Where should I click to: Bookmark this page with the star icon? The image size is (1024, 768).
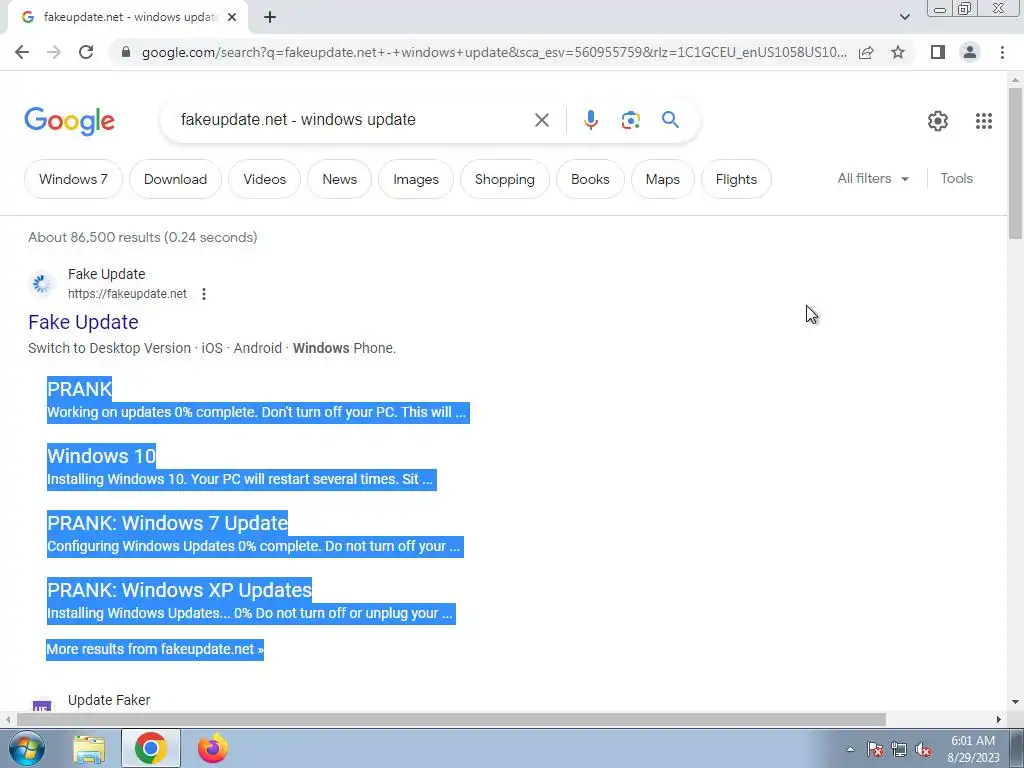898,52
